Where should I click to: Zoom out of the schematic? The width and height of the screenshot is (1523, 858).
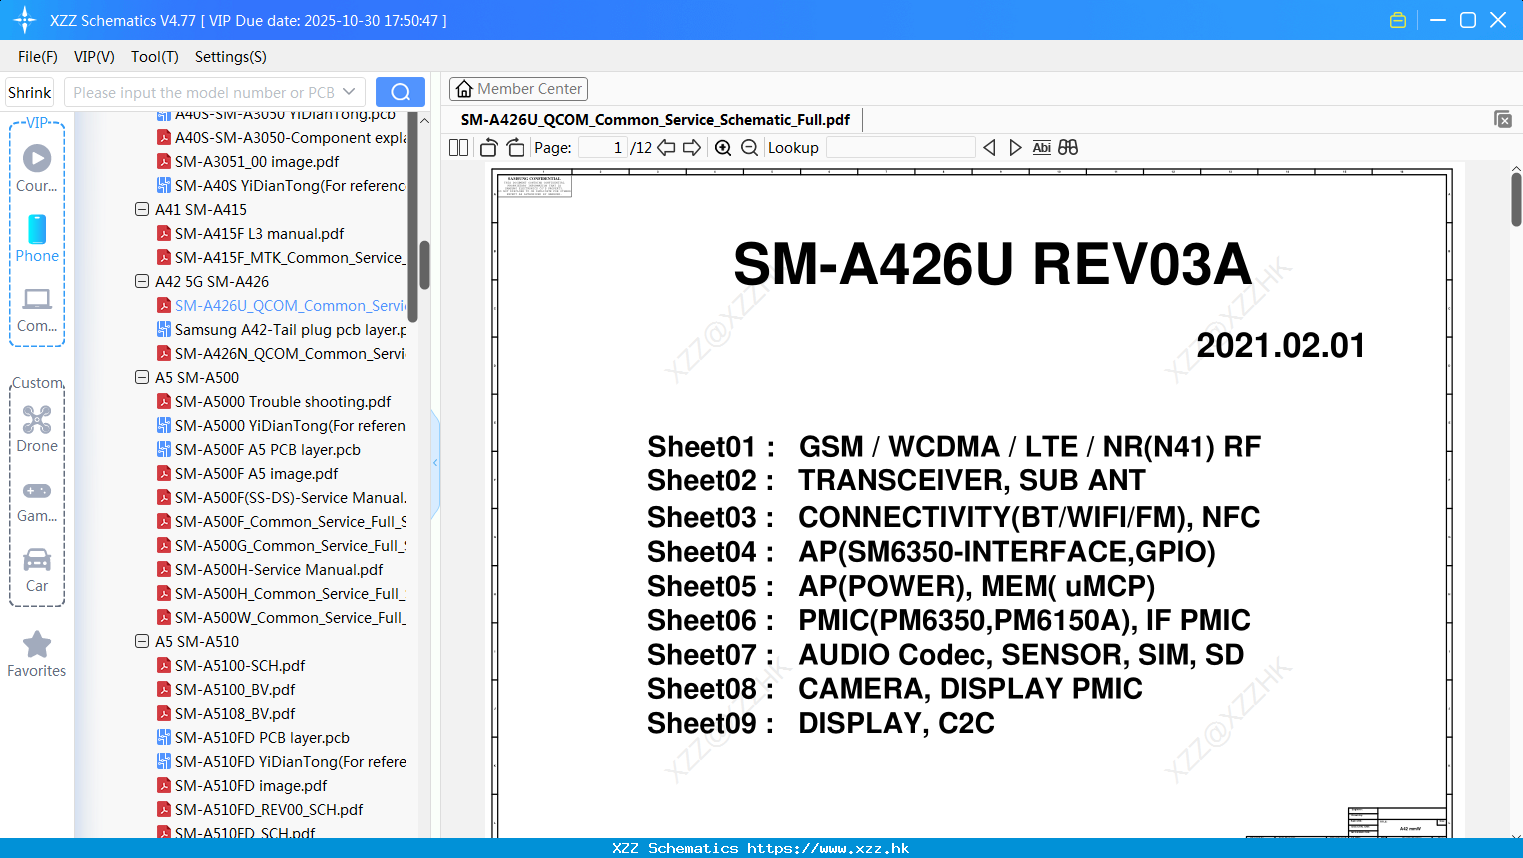749,148
